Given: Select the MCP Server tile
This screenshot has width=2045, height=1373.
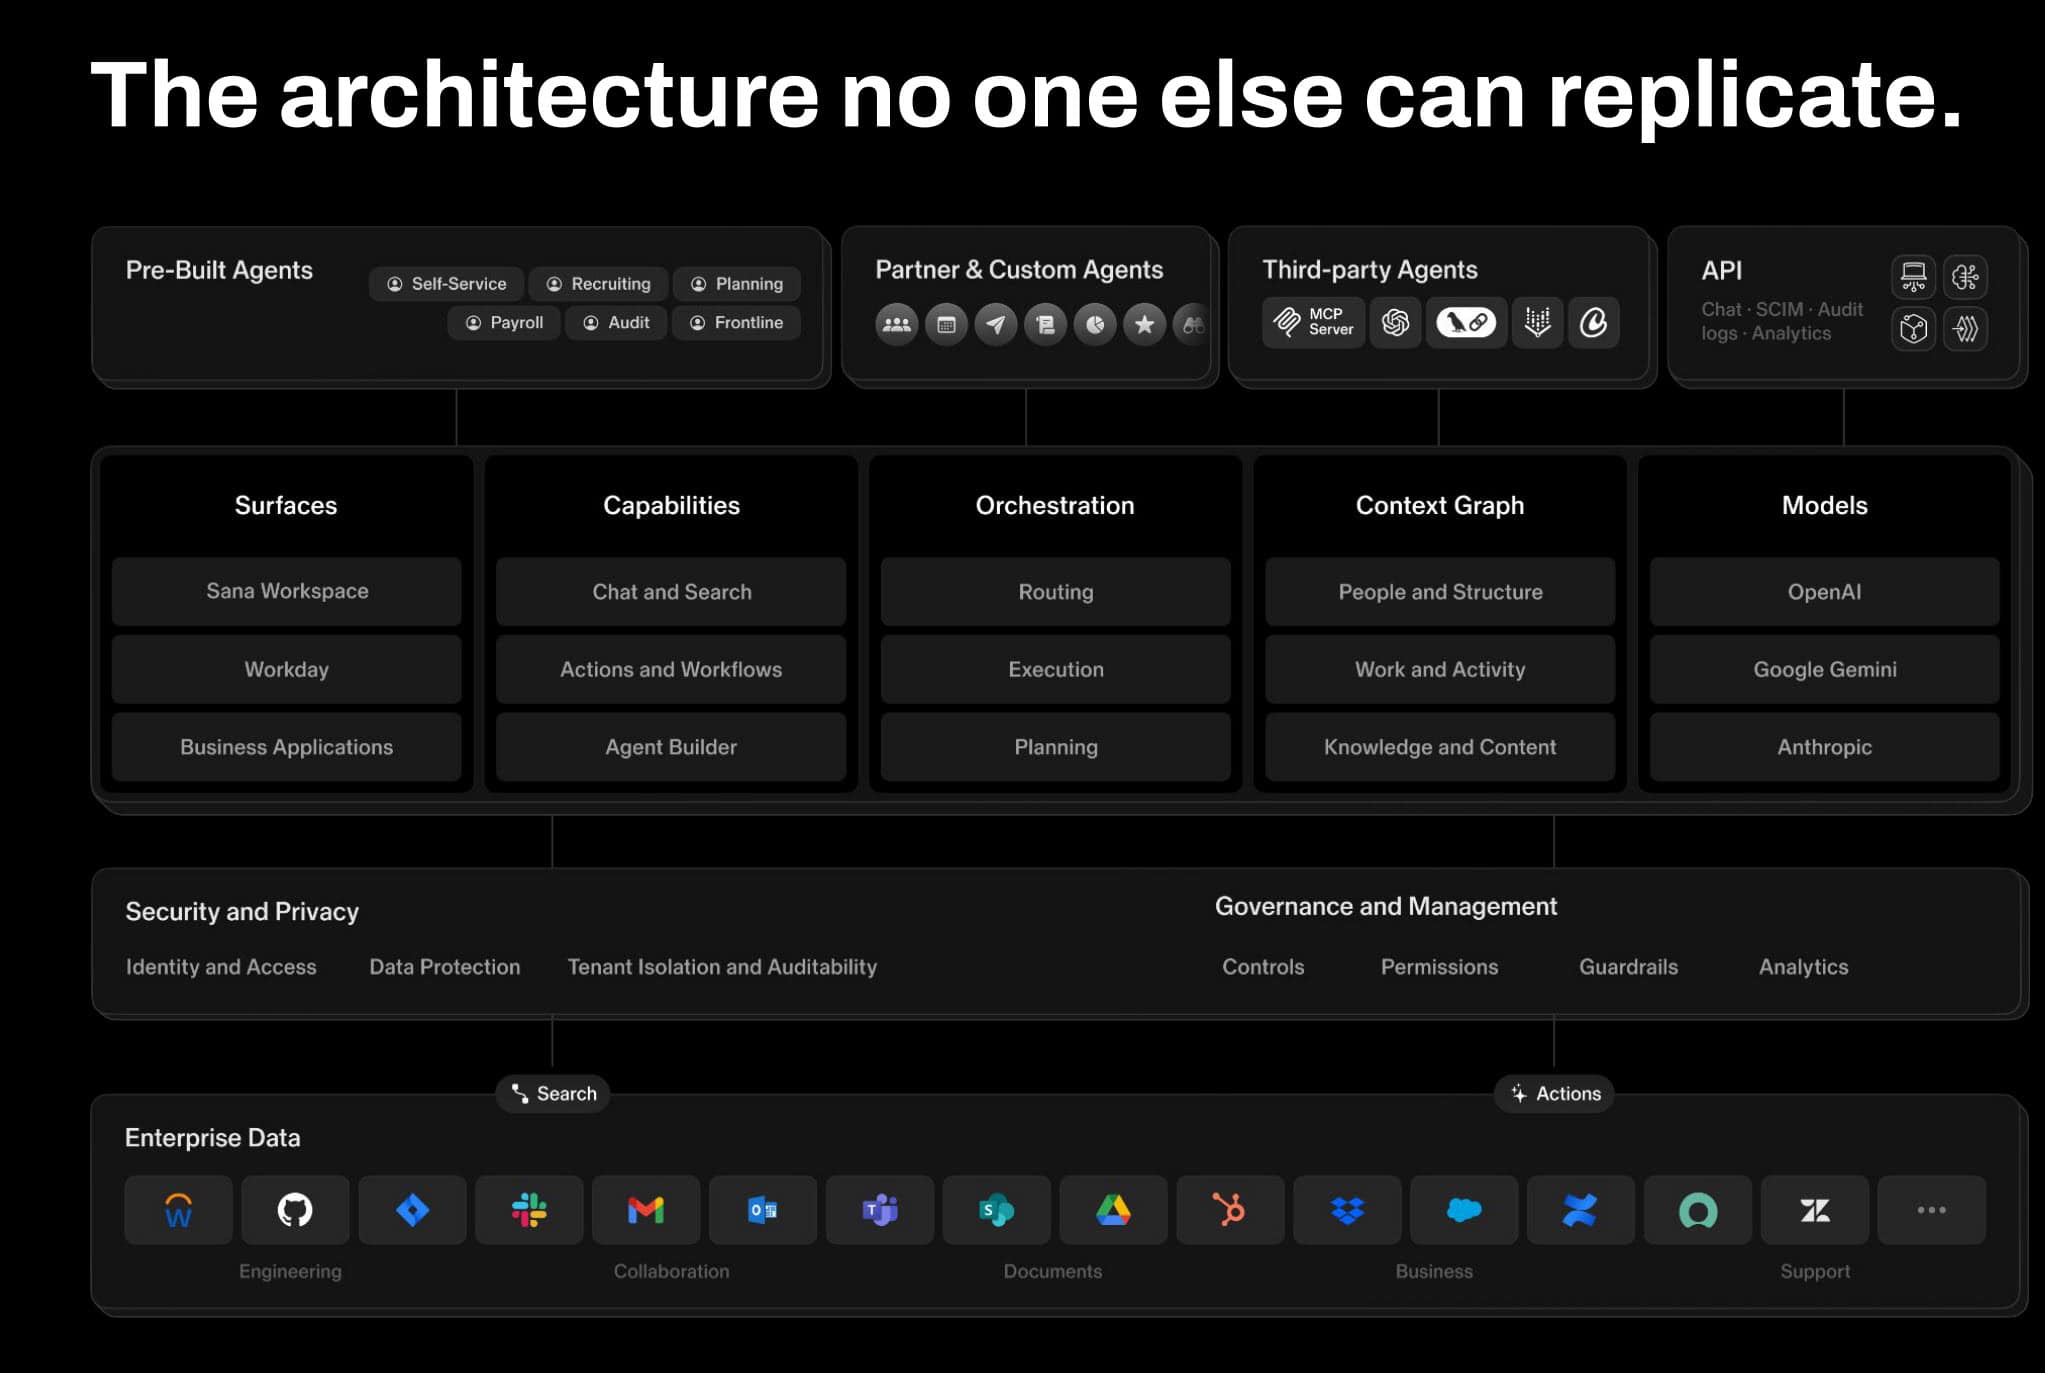Looking at the screenshot, I should click(1313, 322).
